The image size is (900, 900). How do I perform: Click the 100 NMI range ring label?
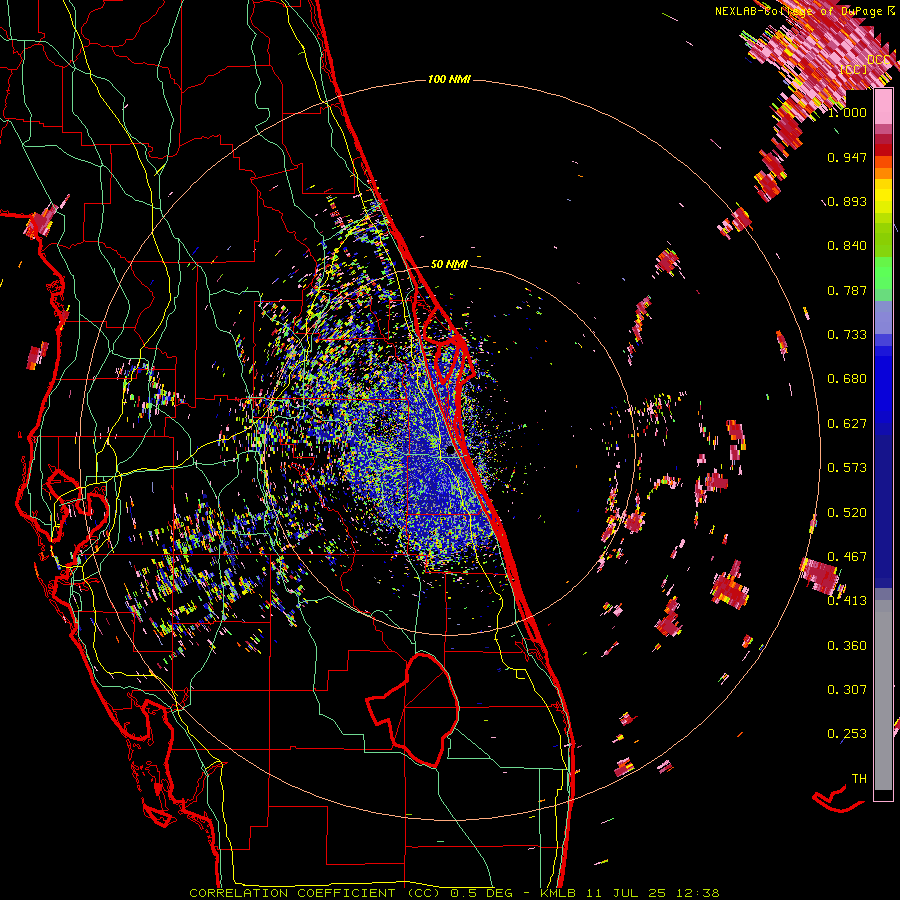coord(449,79)
